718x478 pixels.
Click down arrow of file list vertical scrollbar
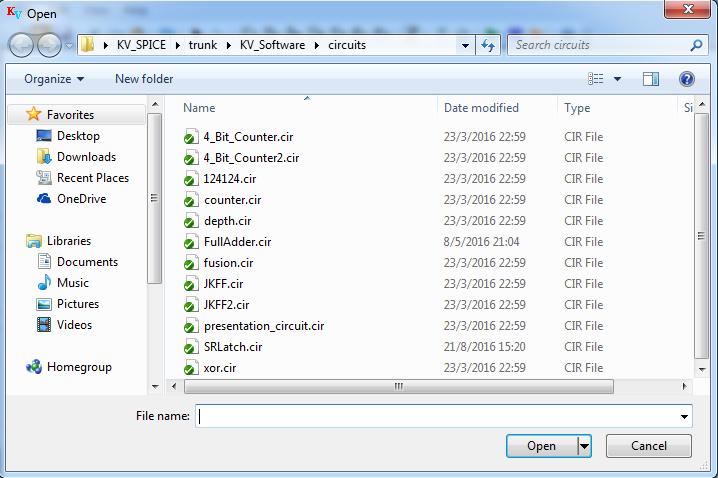click(x=702, y=369)
